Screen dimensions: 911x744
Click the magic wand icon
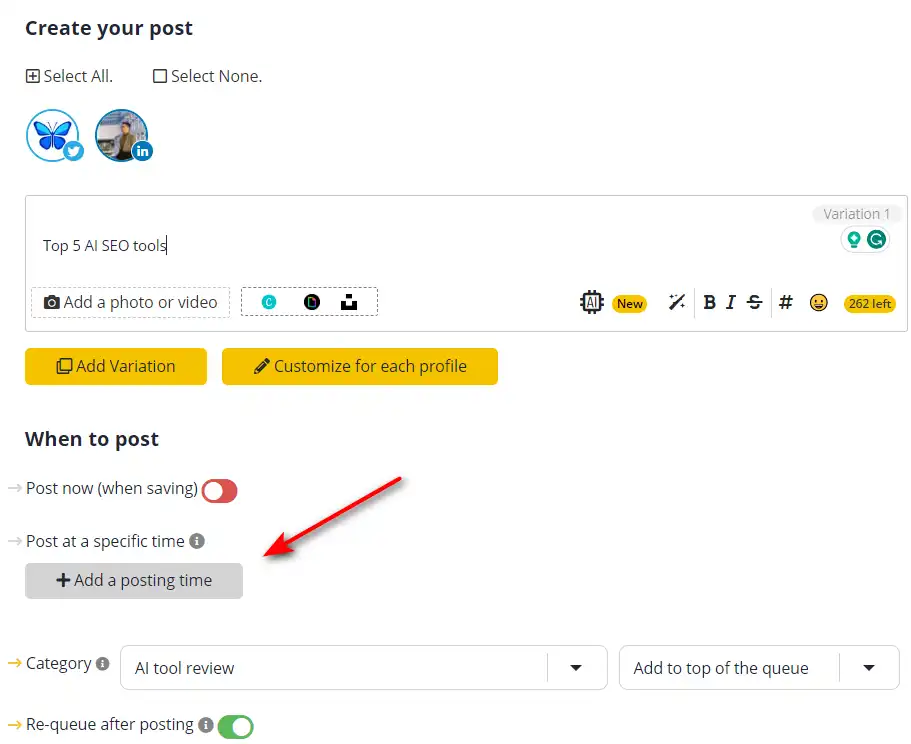tap(677, 302)
